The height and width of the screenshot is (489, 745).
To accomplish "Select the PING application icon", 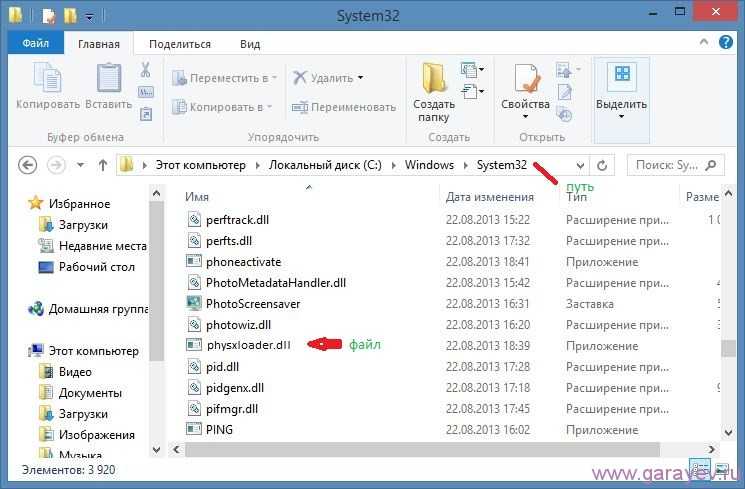I will coord(194,429).
